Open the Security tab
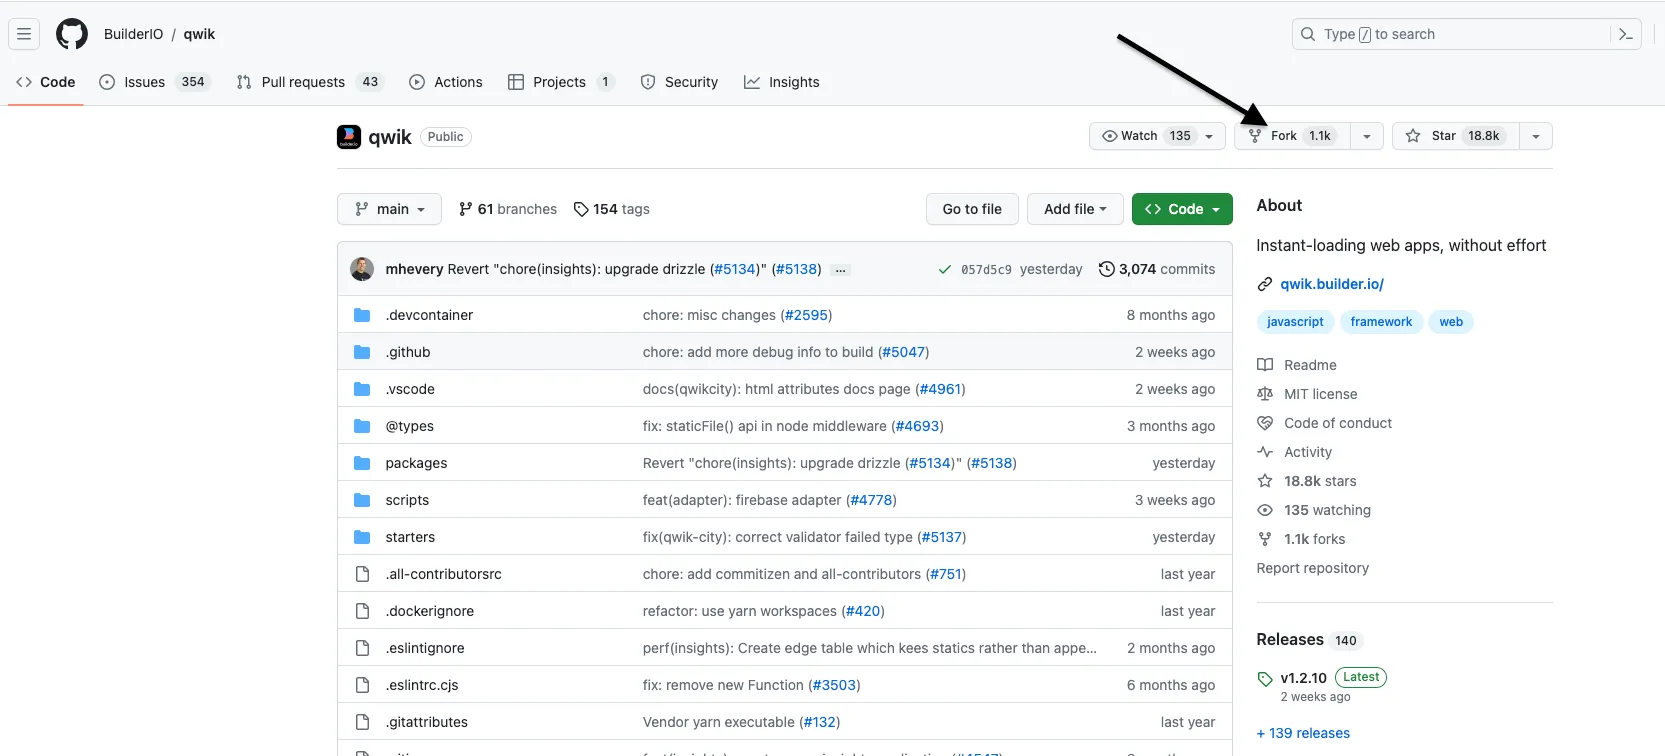Screen dimensions: 1665x756 tap(679, 82)
